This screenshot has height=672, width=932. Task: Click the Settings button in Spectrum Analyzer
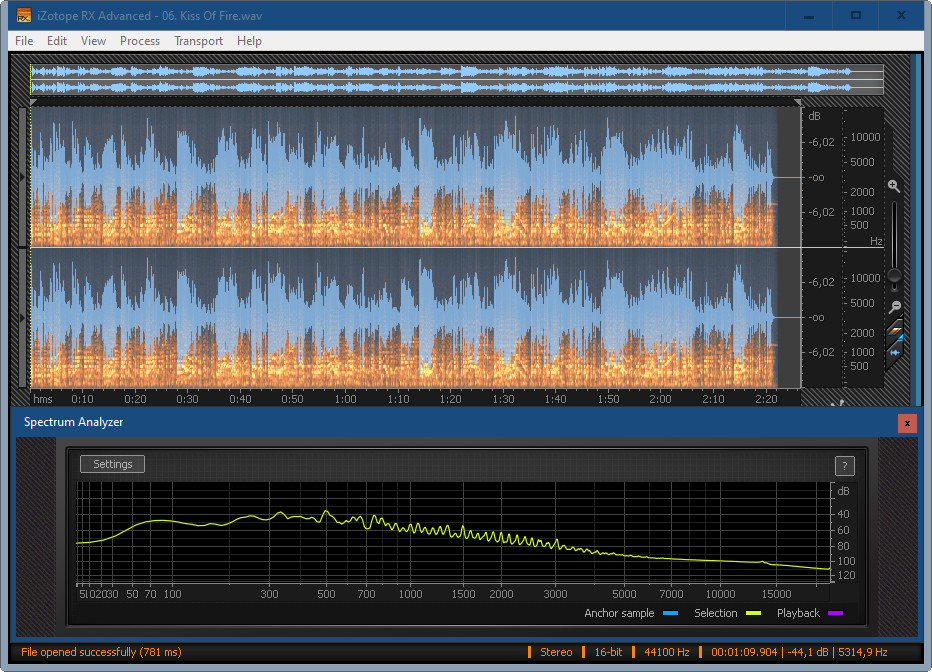pyautogui.click(x=113, y=464)
